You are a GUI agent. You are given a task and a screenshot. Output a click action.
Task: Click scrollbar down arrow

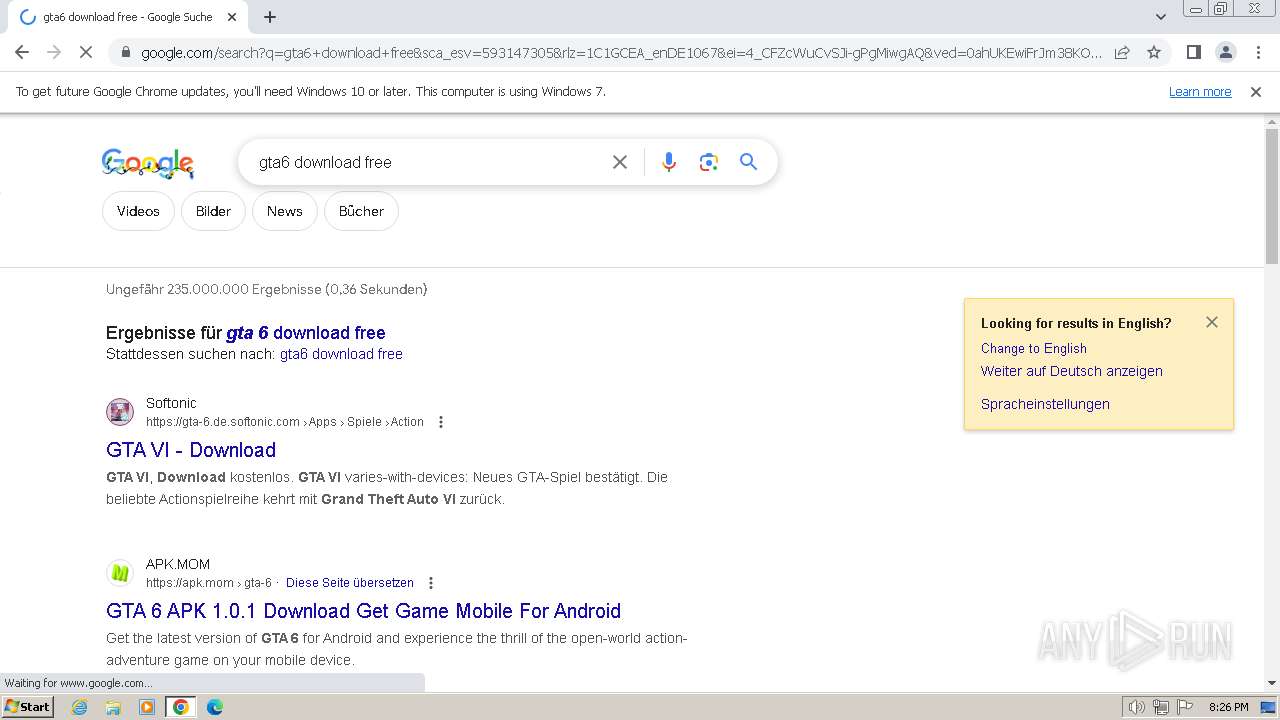tap(1272, 683)
